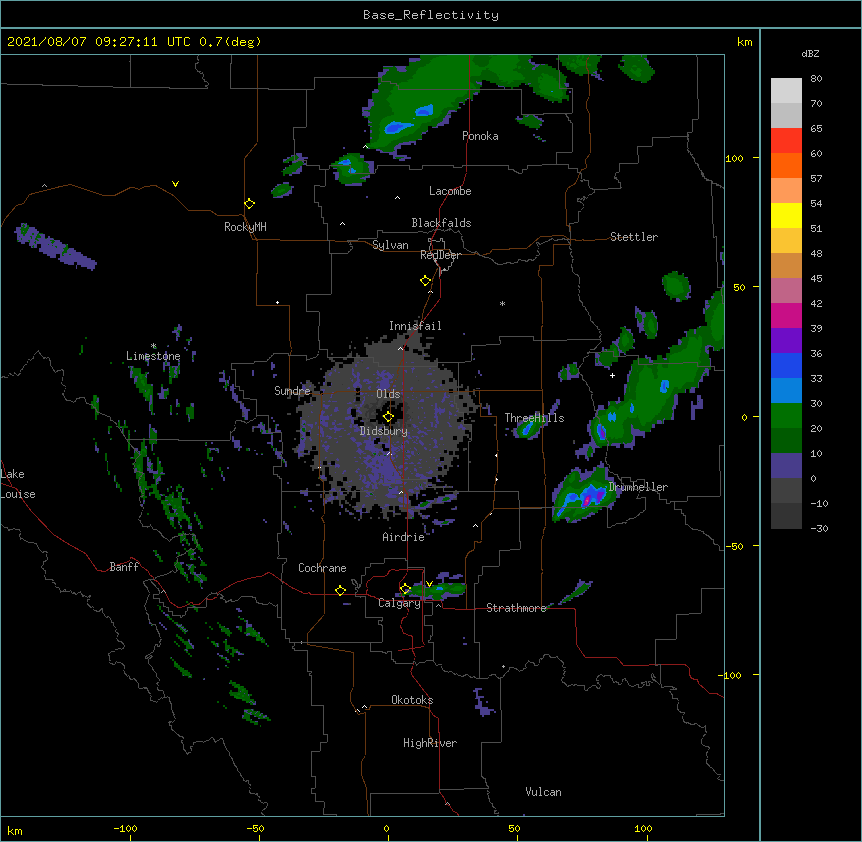Click the km unit label at top right

[744, 42]
